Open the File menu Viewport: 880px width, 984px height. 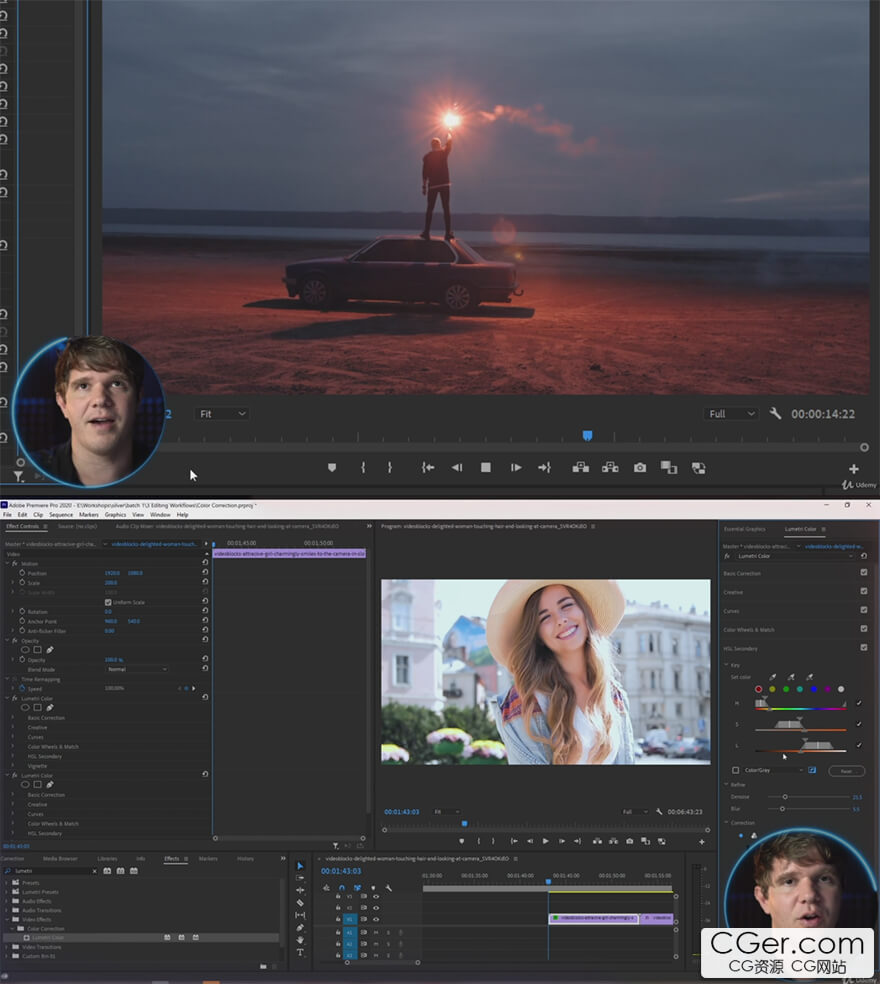pos(8,515)
